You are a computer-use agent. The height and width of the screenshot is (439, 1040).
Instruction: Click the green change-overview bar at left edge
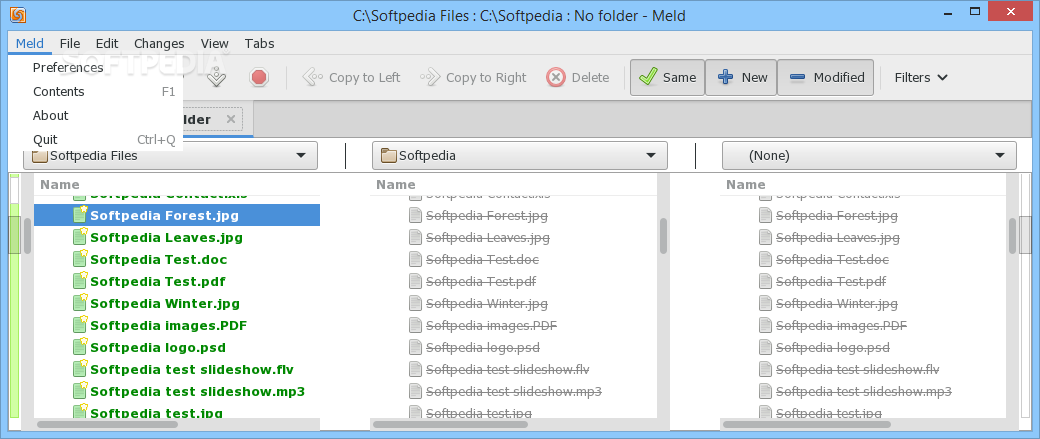tap(15, 298)
